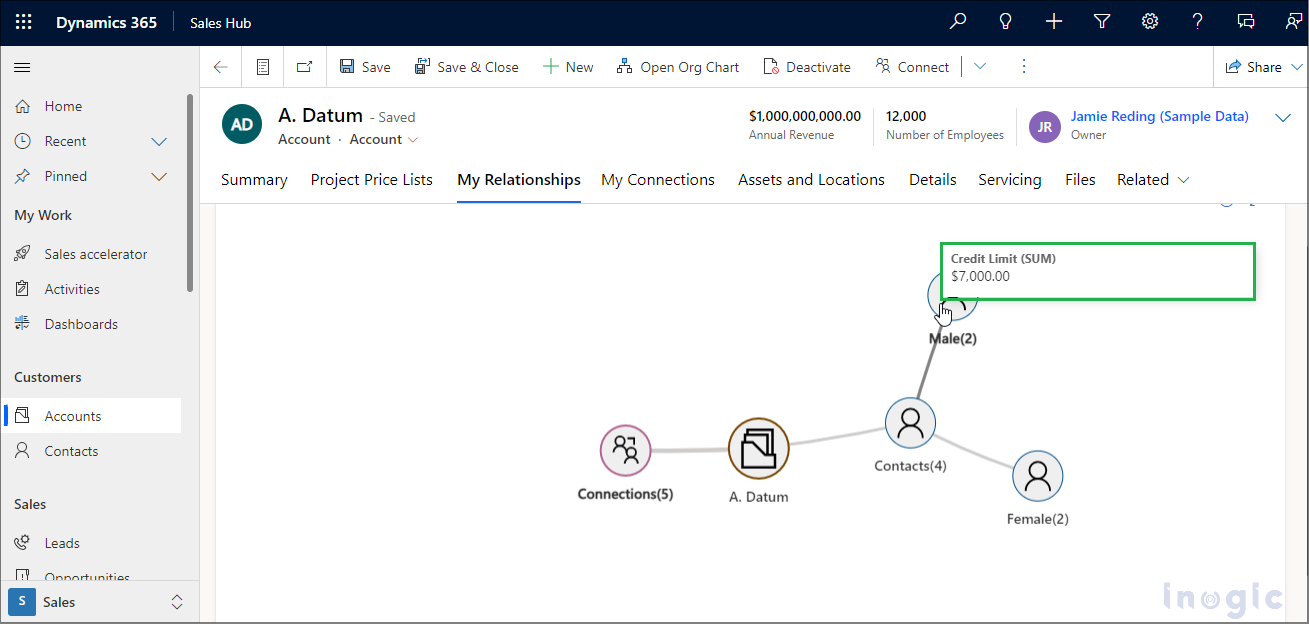This screenshot has width=1309, height=624.
Task: Click Deactivate in command bar
Action: point(807,67)
